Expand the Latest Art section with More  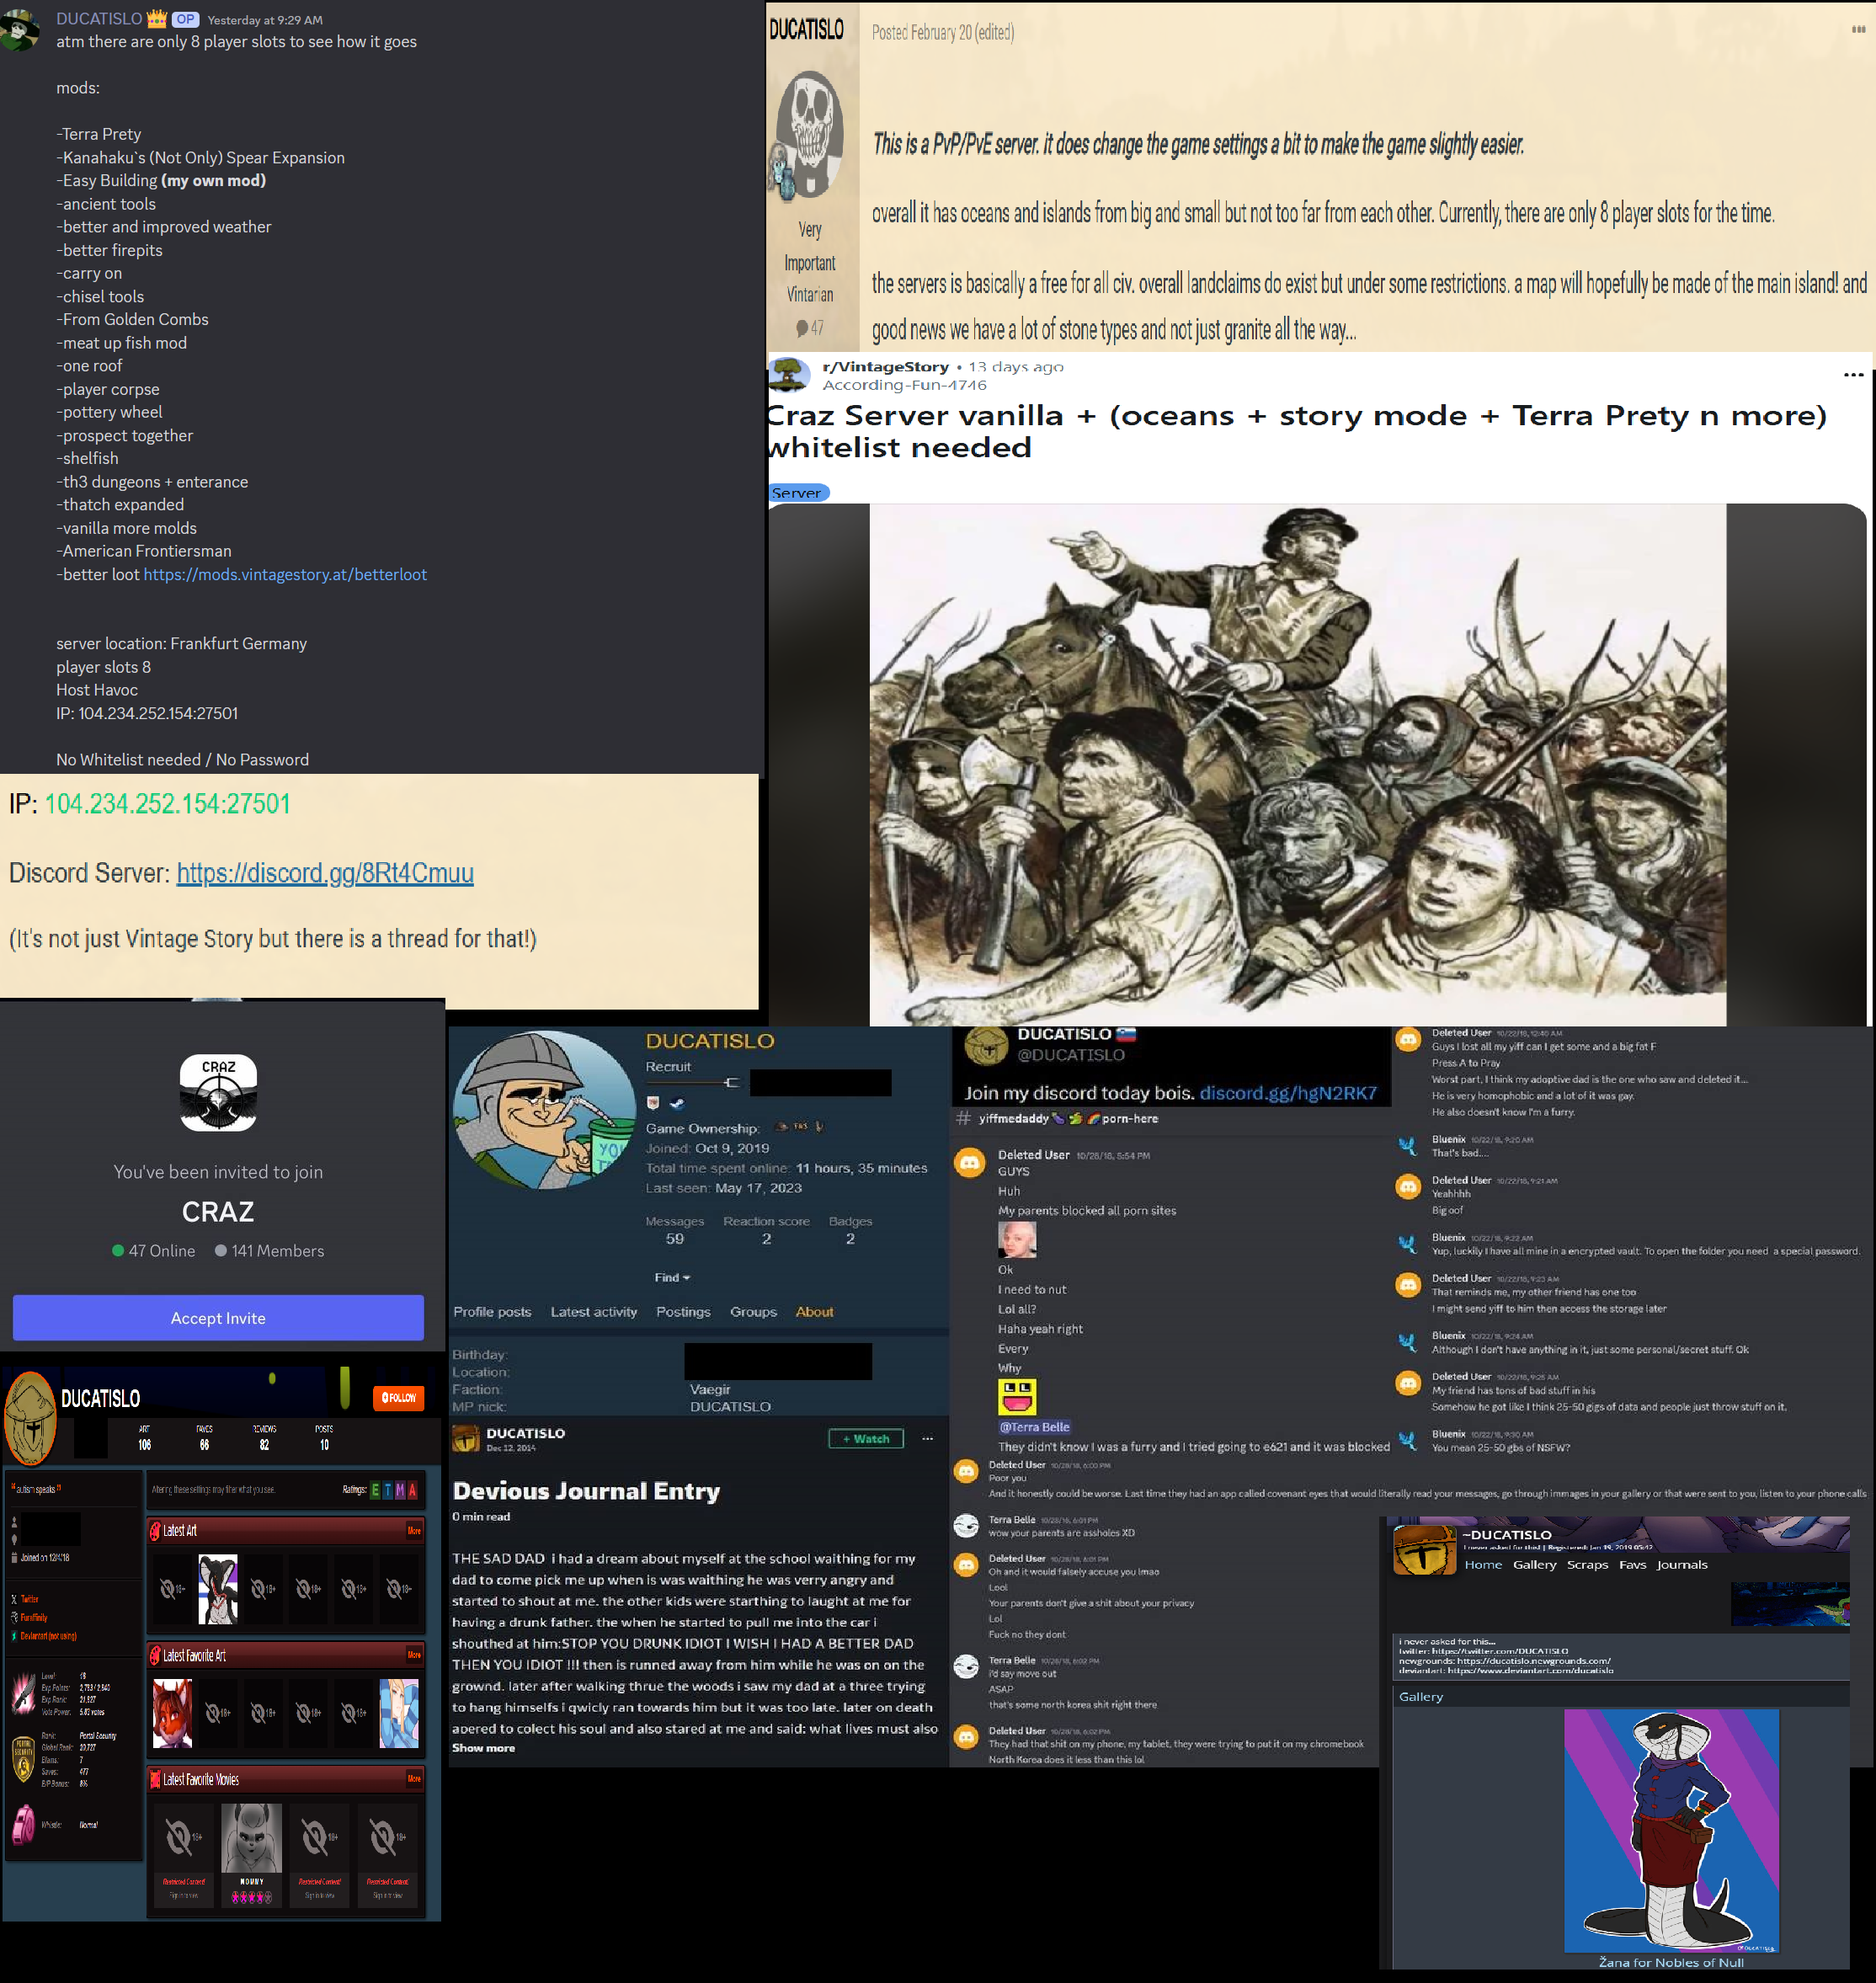pos(414,1531)
